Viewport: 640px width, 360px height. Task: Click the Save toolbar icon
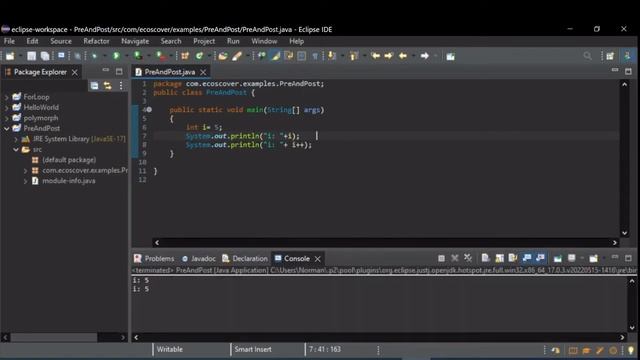(31, 56)
